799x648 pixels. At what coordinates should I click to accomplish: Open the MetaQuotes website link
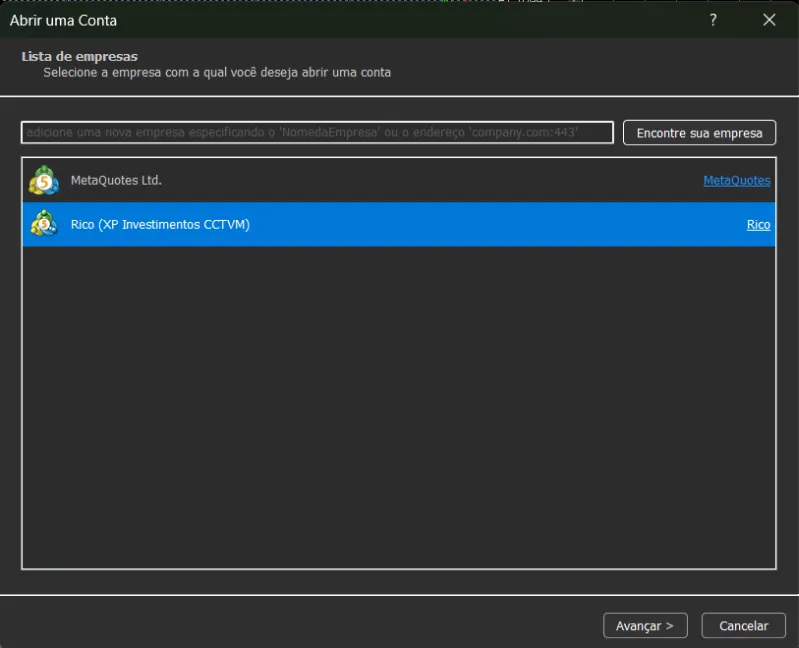(x=736, y=180)
